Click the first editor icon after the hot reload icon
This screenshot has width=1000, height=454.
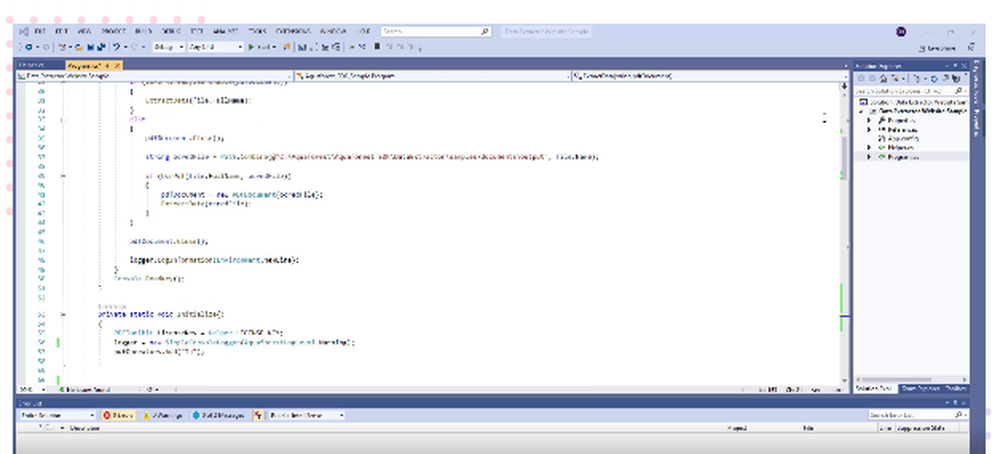pyautogui.click(x=302, y=47)
